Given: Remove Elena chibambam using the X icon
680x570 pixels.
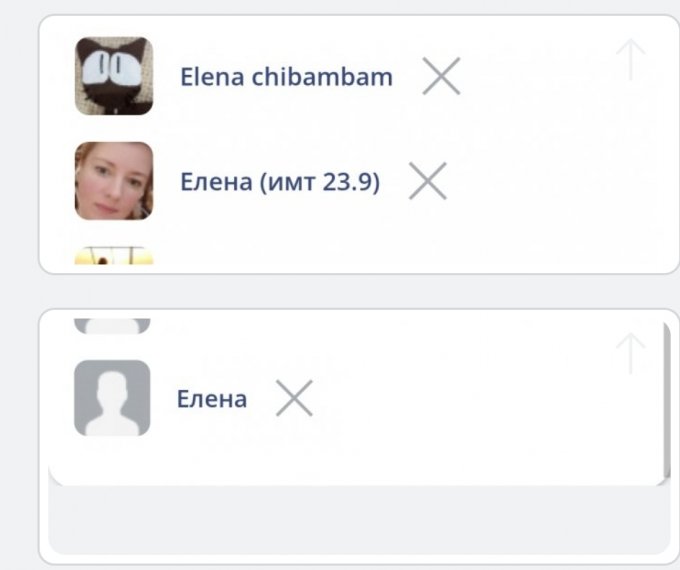Looking at the screenshot, I should pyautogui.click(x=441, y=76).
